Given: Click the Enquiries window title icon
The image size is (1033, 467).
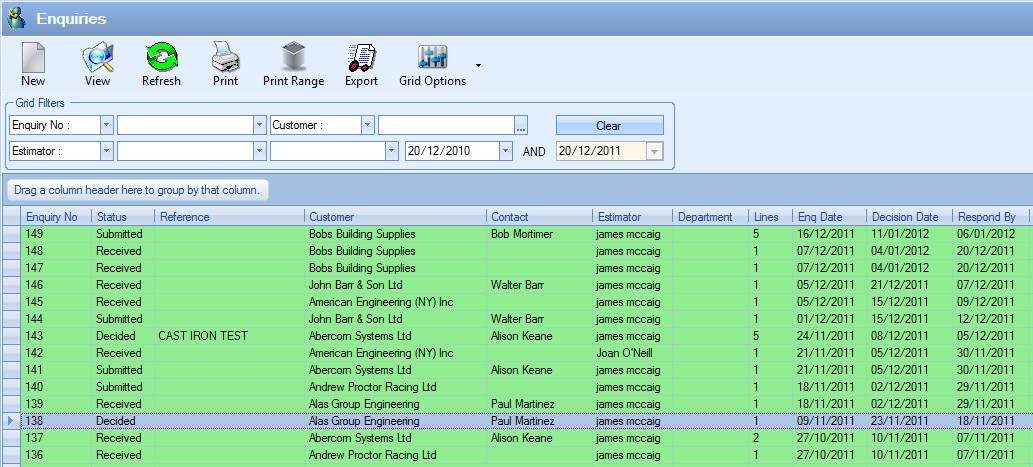Looking at the screenshot, I should coord(16,18).
